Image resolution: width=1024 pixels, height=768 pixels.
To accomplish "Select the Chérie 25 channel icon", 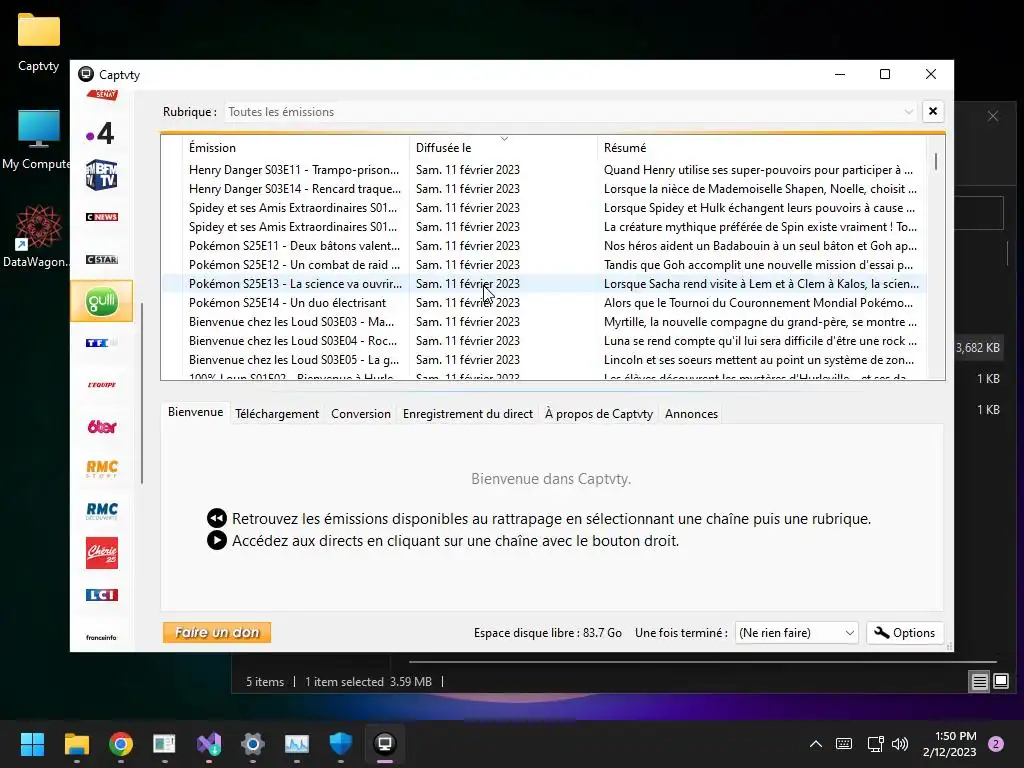I will (x=101, y=552).
